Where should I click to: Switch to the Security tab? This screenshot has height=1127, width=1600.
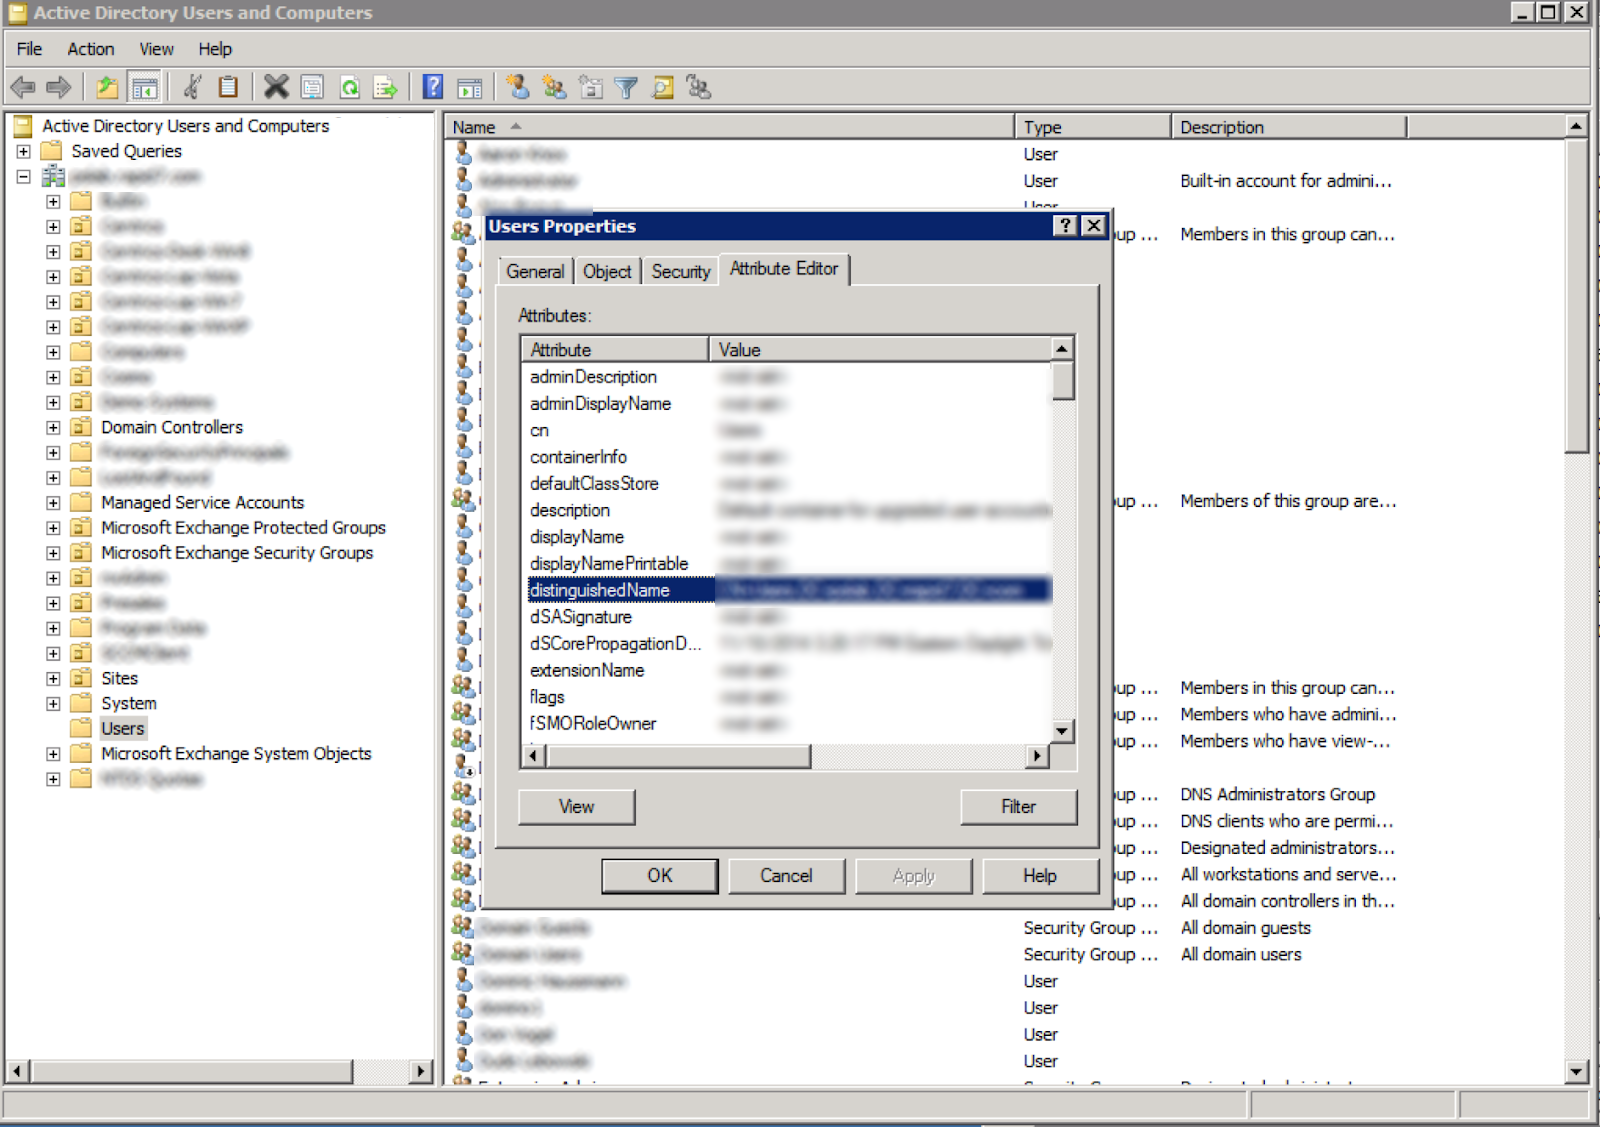click(x=681, y=271)
